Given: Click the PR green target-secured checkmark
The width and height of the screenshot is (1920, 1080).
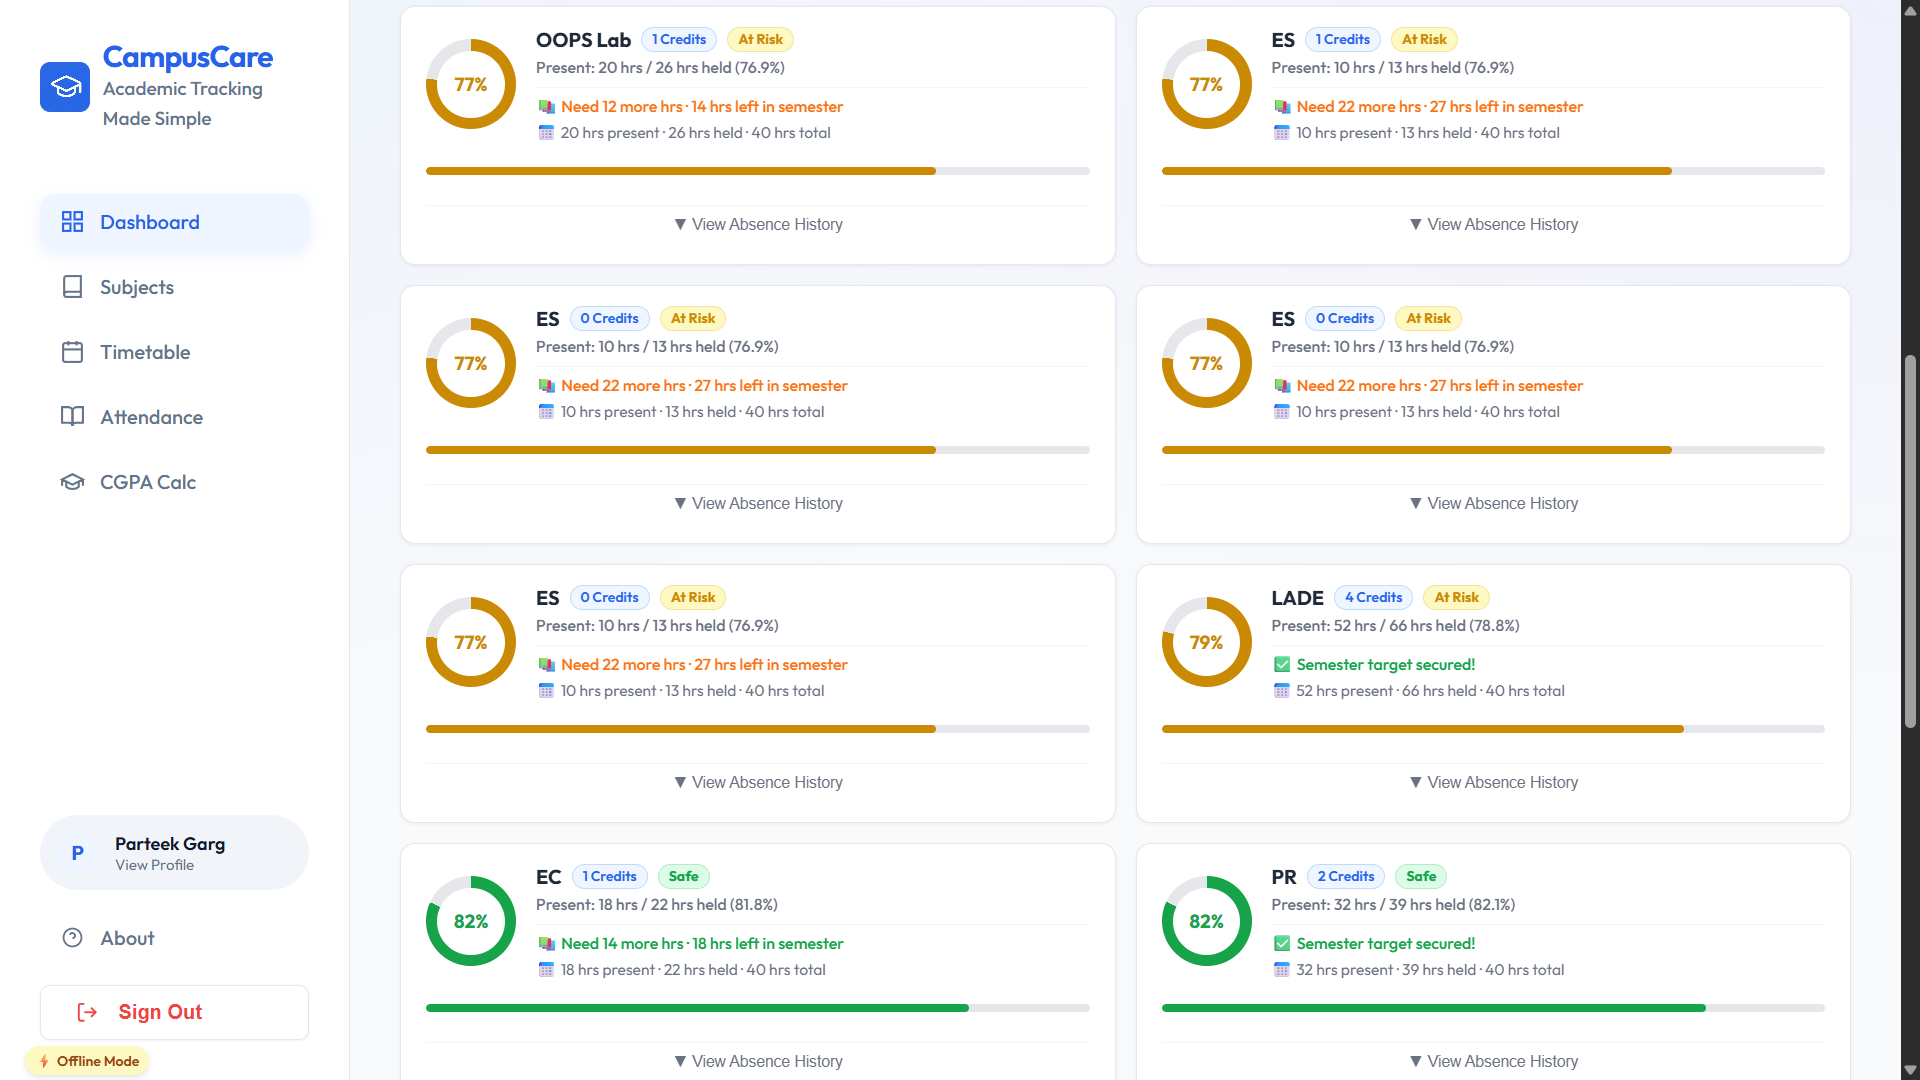Looking at the screenshot, I should point(1282,943).
